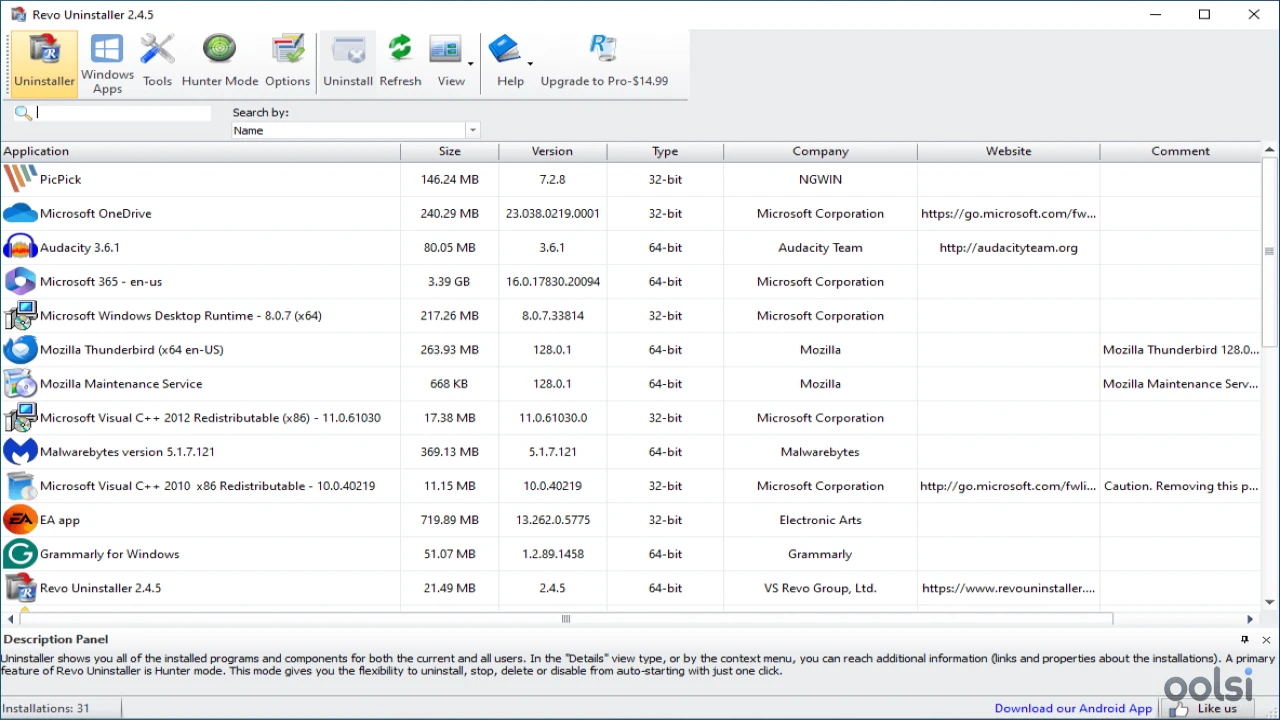Click the 3.39 GB size cell
The image size is (1280, 720).
click(x=449, y=281)
